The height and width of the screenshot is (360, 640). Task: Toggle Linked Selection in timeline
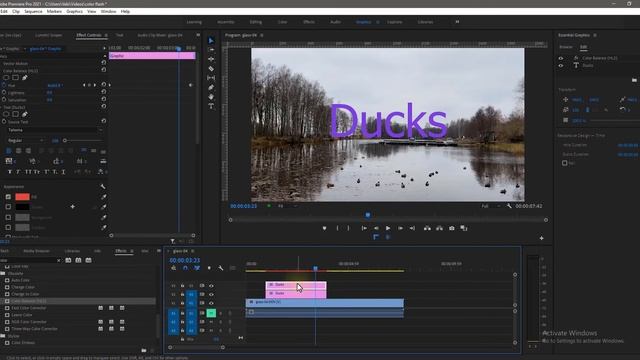(x=197, y=268)
